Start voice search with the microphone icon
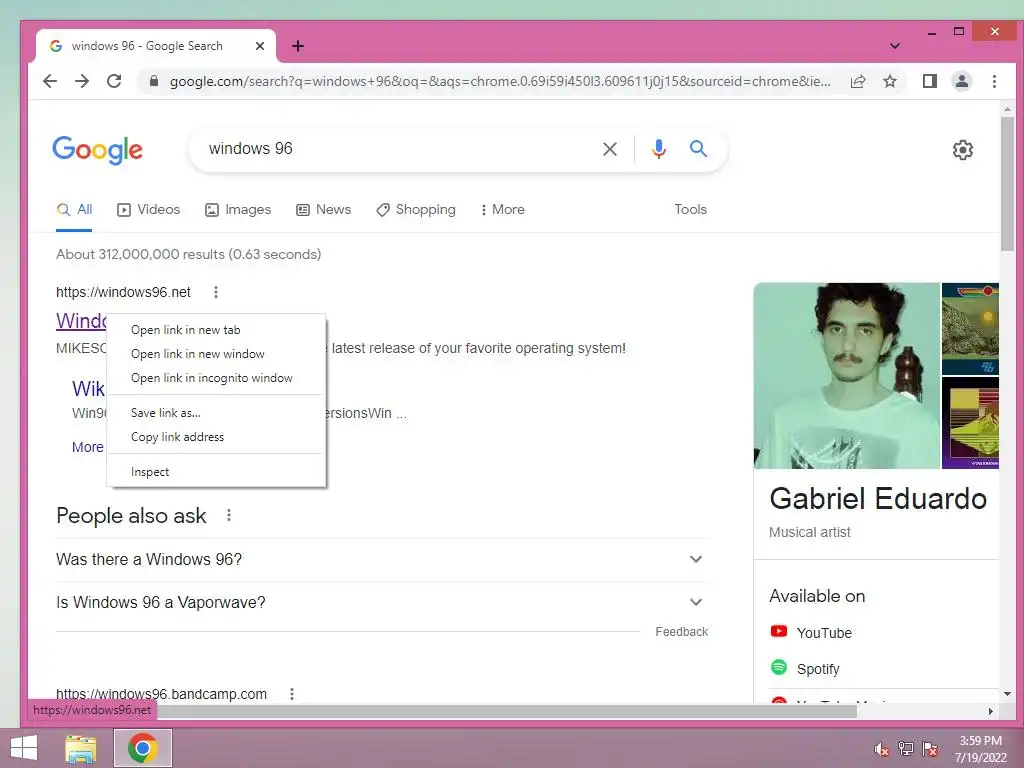This screenshot has height=768, width=1024. pos(659,149)
